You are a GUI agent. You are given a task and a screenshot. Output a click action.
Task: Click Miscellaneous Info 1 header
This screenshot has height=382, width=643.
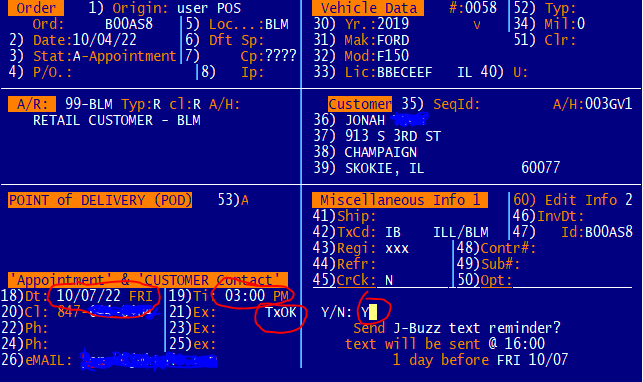(400, 200)
